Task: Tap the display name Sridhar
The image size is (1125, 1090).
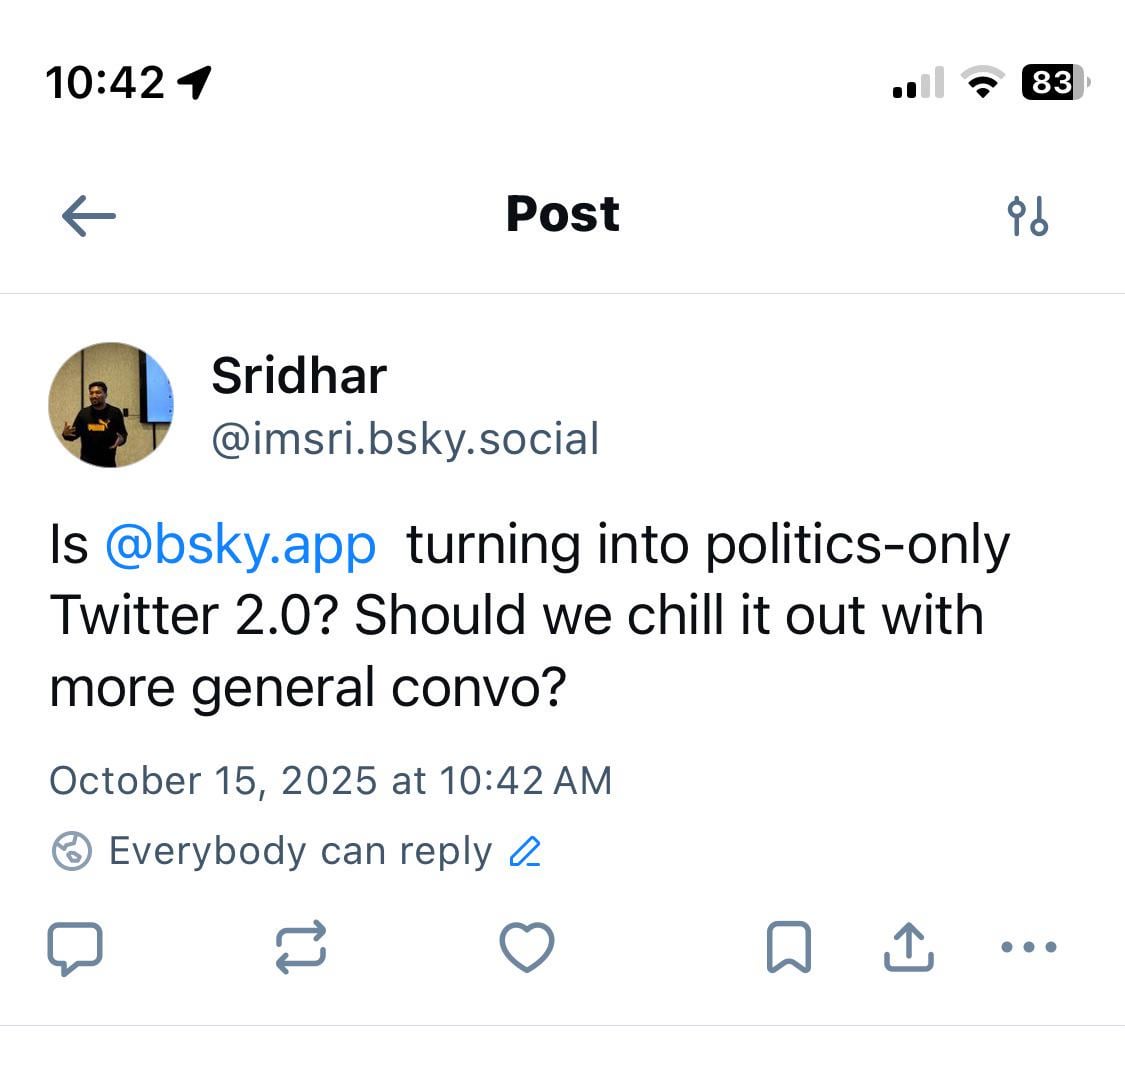Action: [x=298, y=376]
